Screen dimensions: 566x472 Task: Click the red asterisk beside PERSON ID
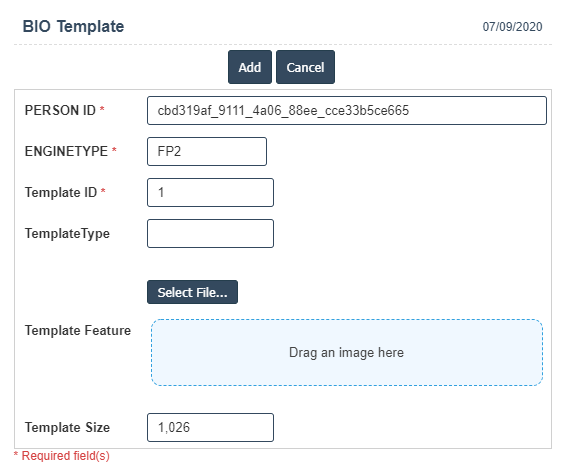pyautogui.click(x=102, y=109)
